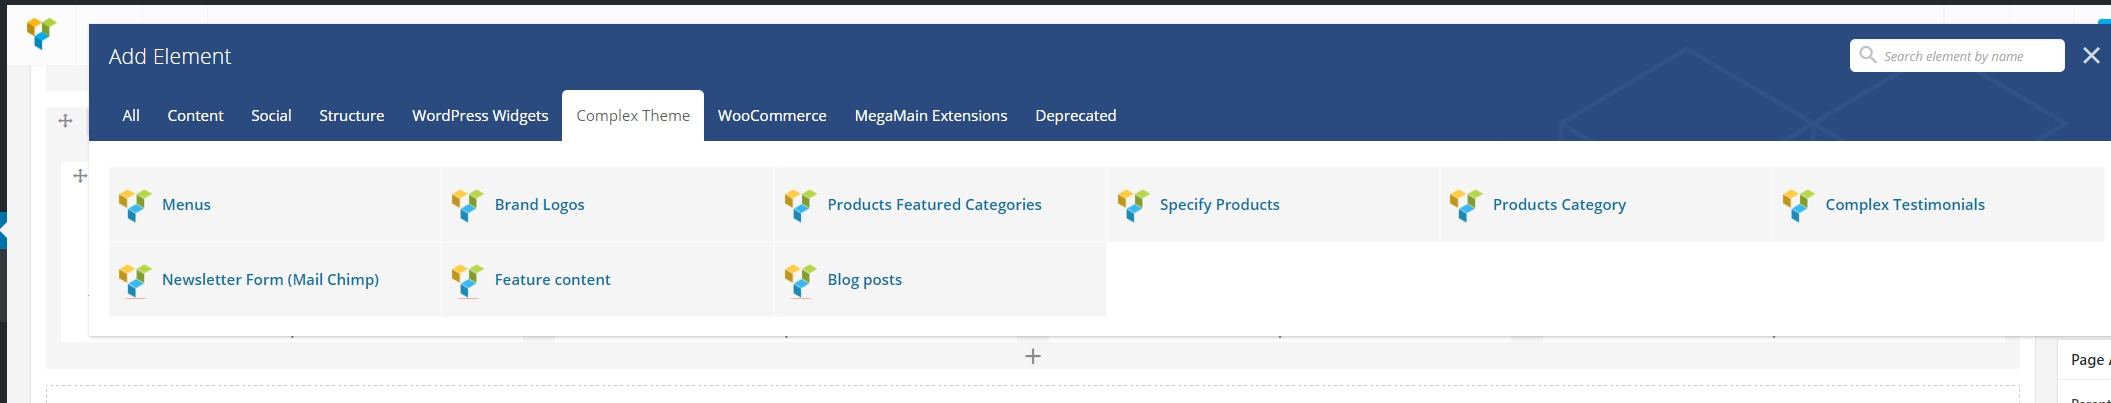Click the Blog posts element icon
The height and width of the screenshot is (403, 2111).
coord(800,280)
